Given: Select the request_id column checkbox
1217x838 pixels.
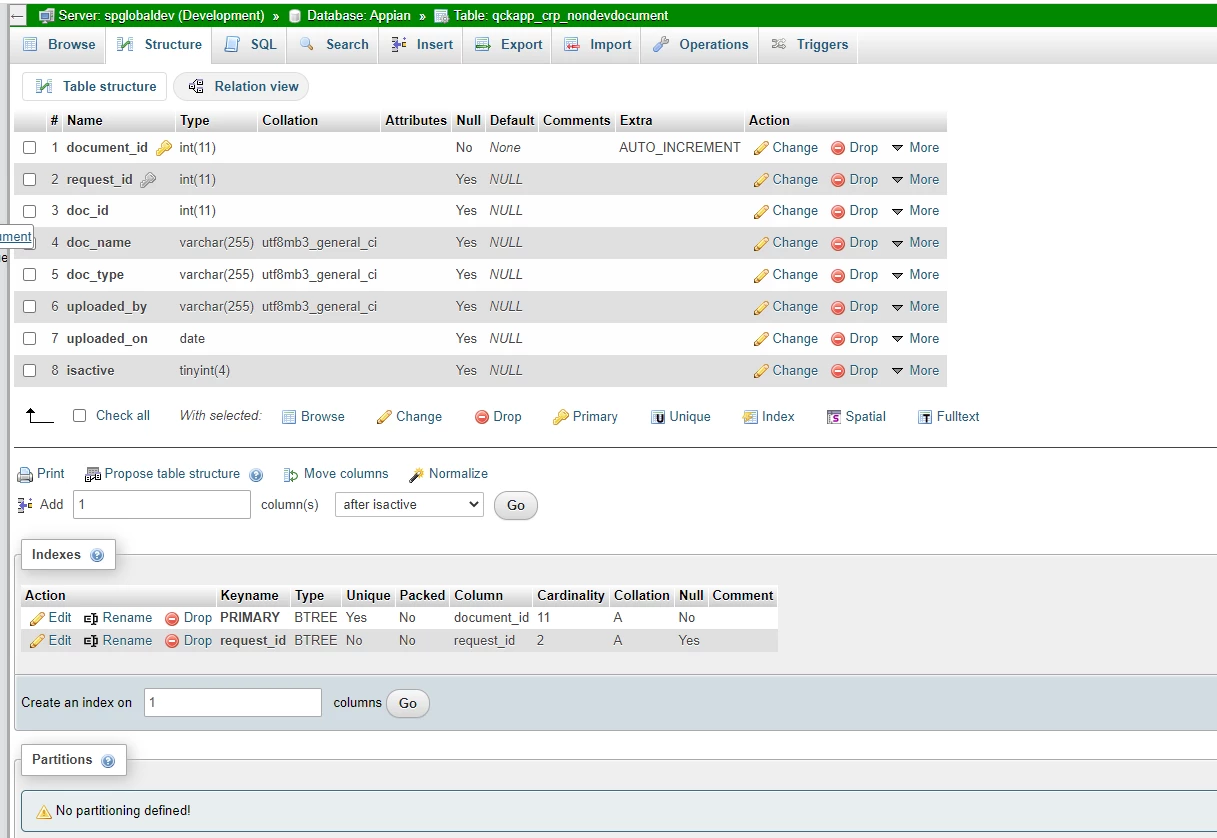Looking at the screenshot, I should [x=29, y=180].
